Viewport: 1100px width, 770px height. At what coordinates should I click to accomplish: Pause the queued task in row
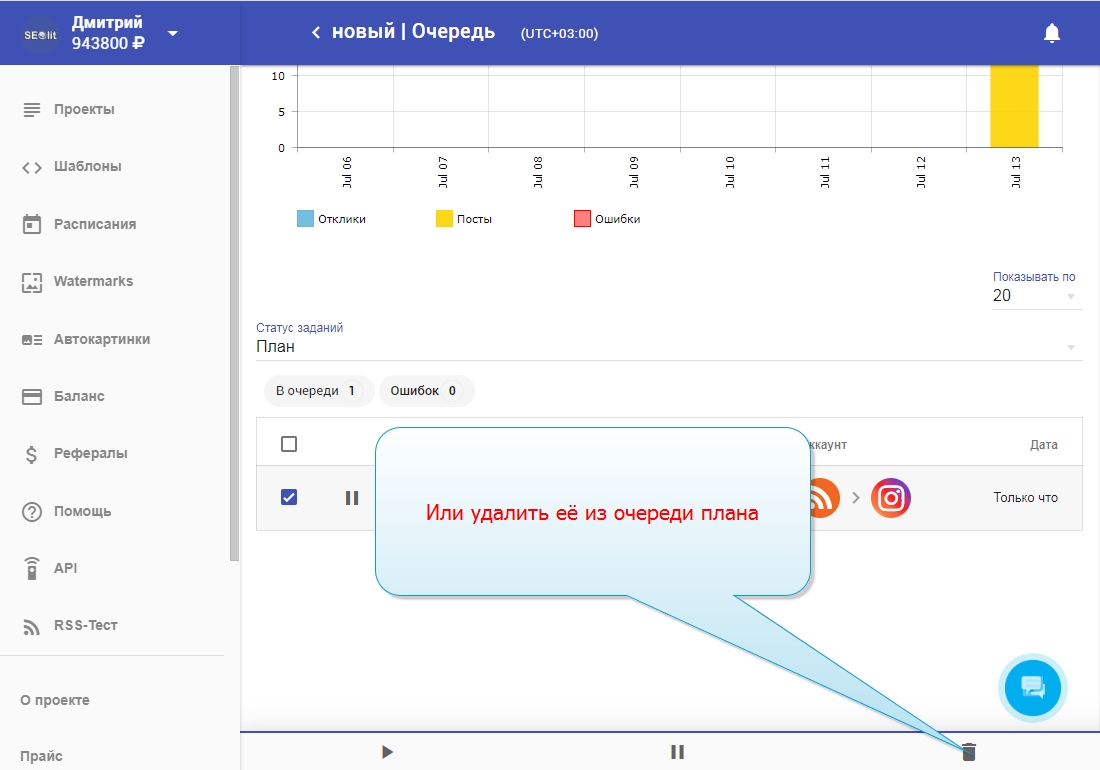point(352,497)
